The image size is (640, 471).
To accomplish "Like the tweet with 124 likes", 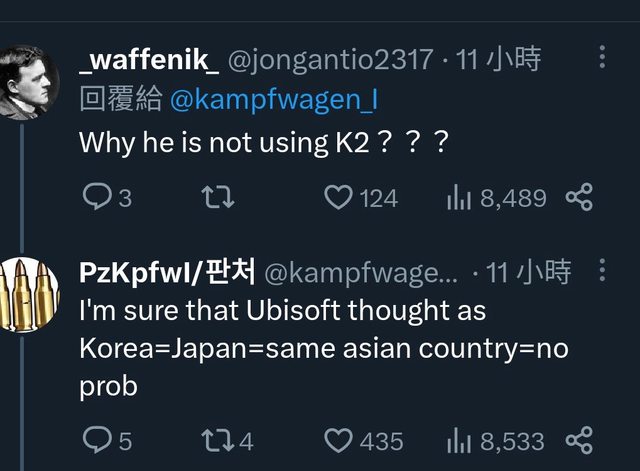I will tap(340, 198).
